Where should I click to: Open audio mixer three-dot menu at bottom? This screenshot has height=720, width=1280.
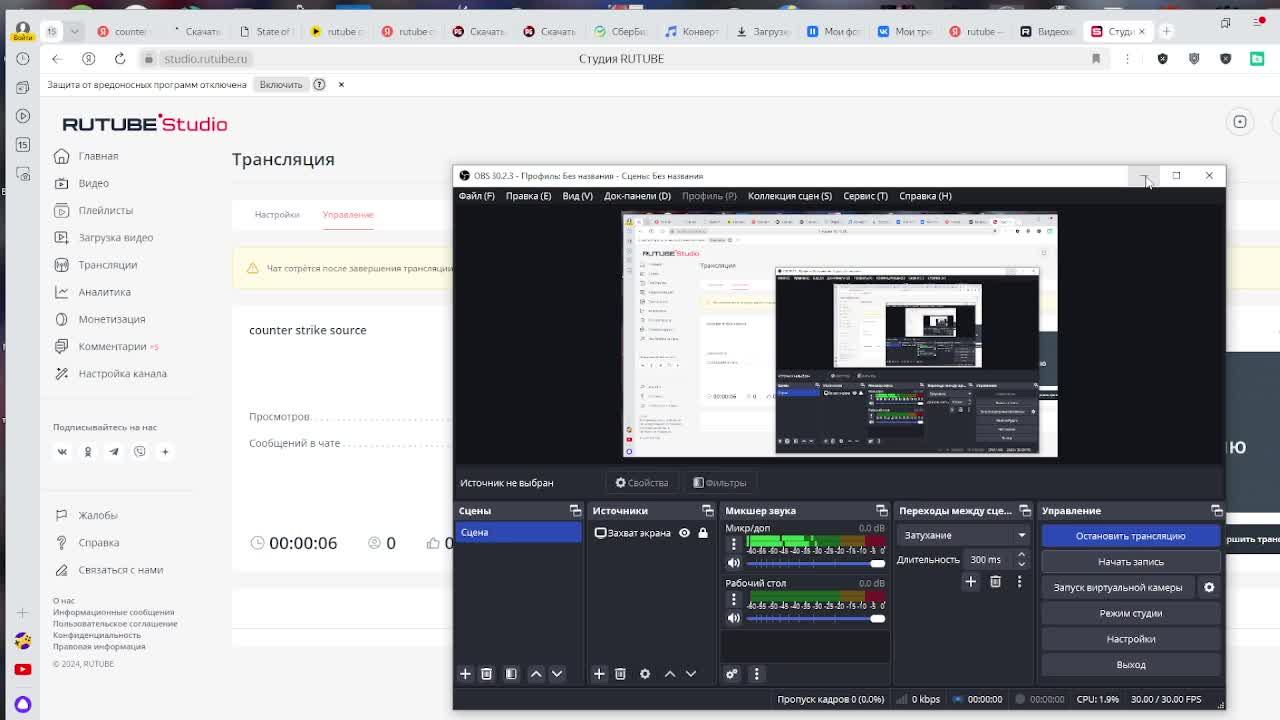756,674
